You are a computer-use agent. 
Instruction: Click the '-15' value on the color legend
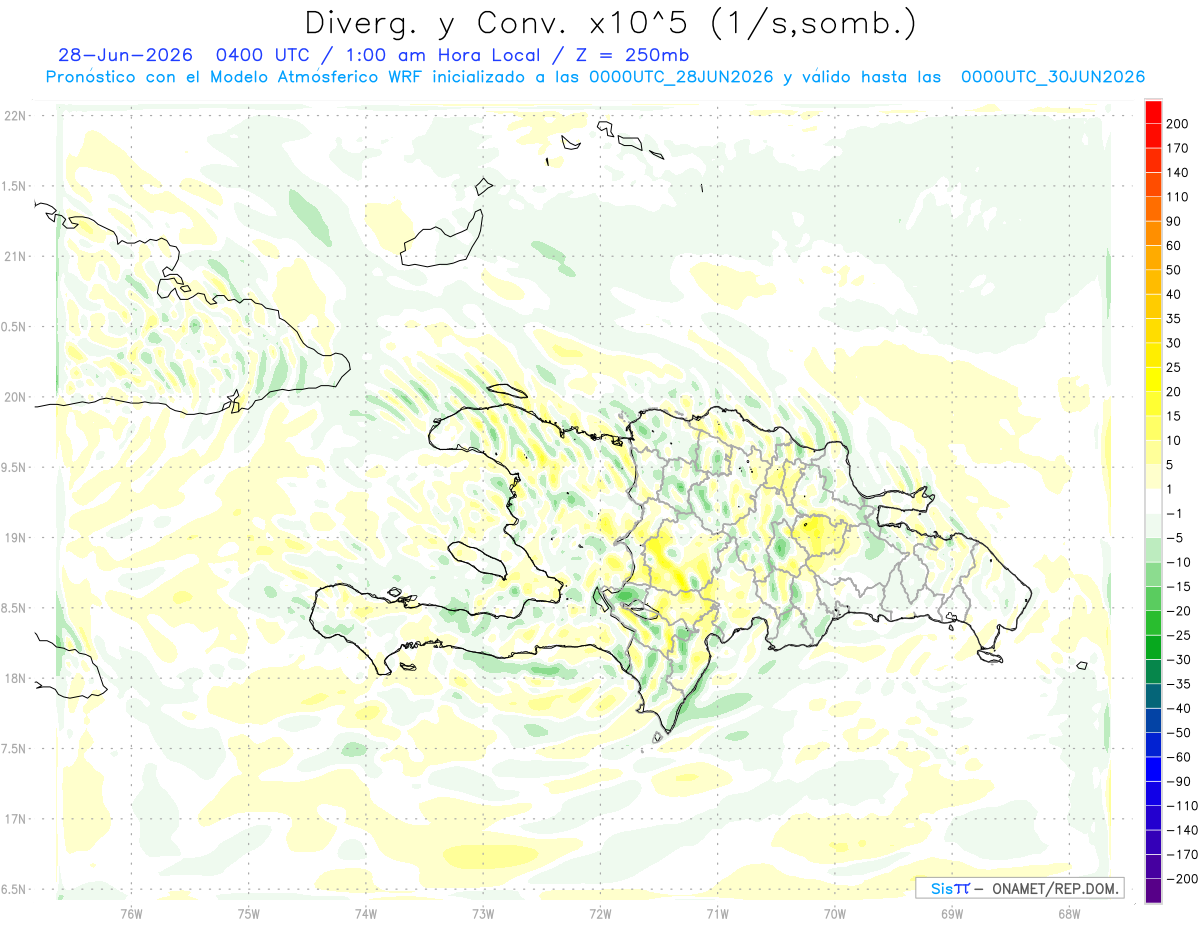pos(1178,586)
